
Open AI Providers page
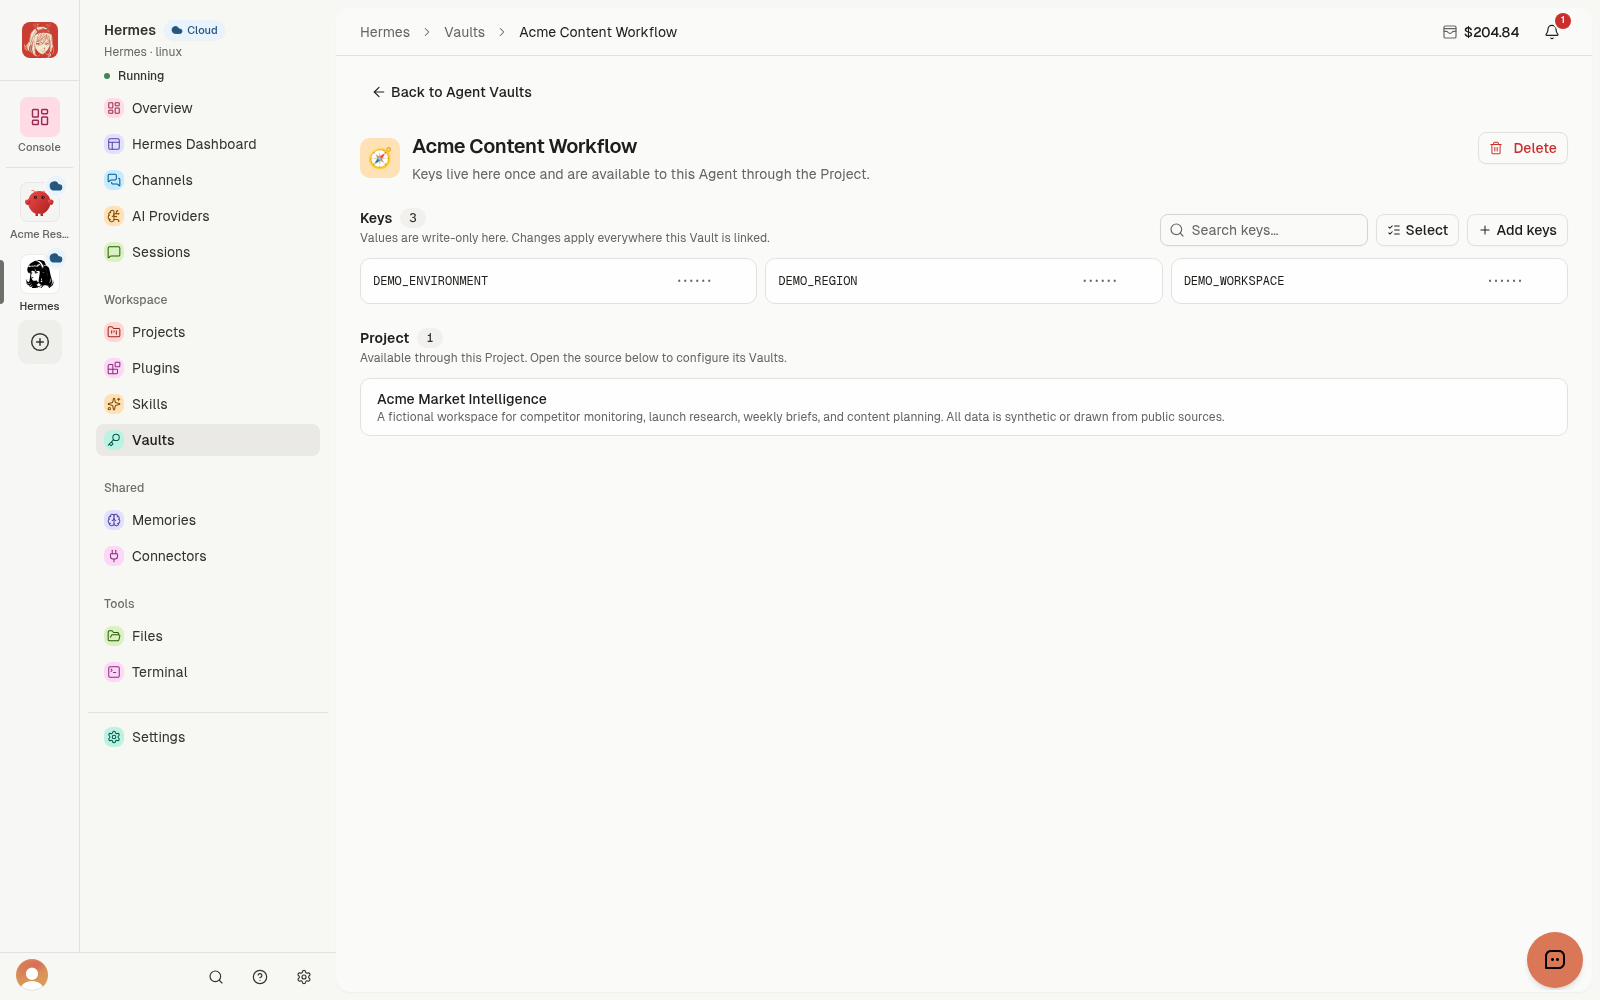[208, 216]
